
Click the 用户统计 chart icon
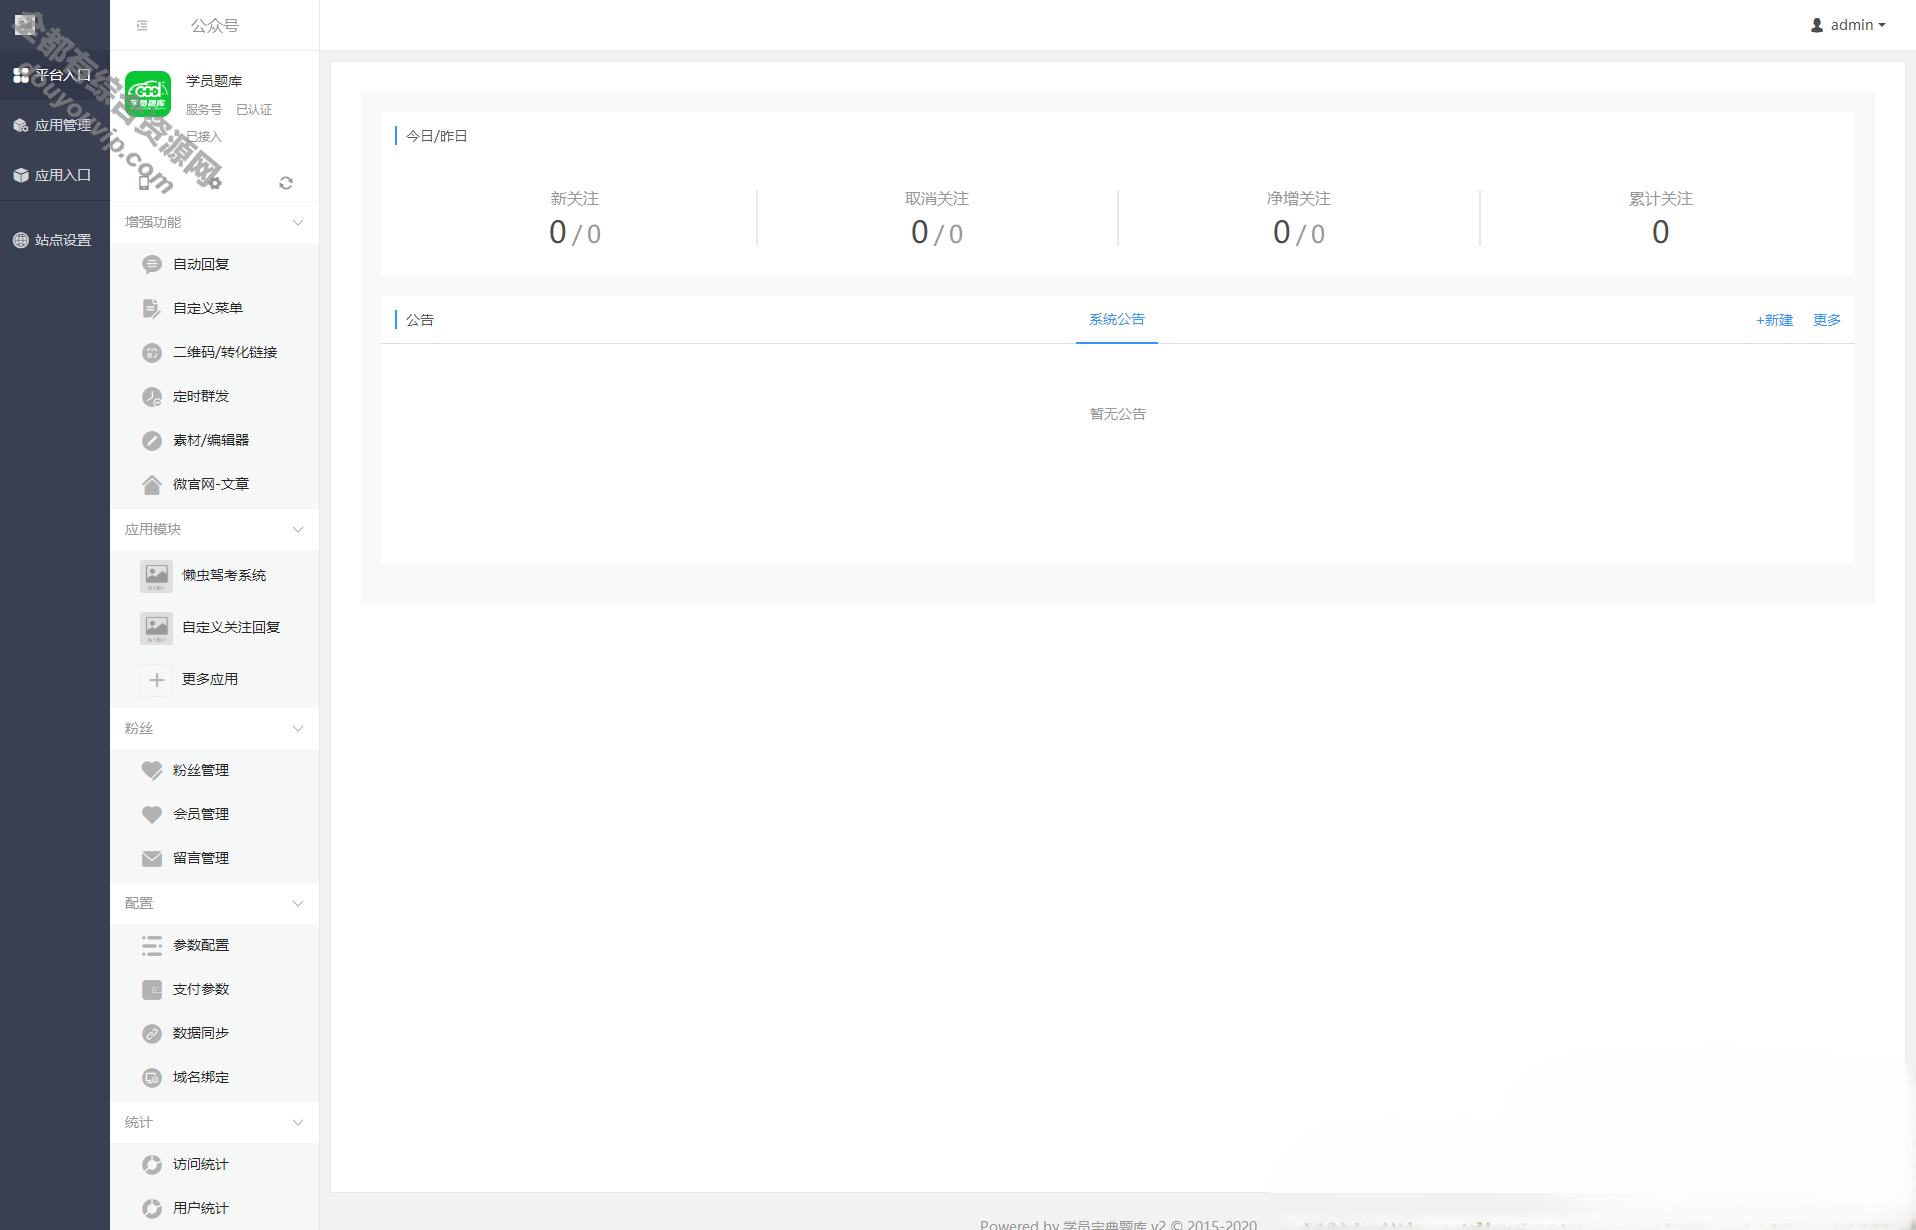pyautogui.click(x=152, y=1208)
